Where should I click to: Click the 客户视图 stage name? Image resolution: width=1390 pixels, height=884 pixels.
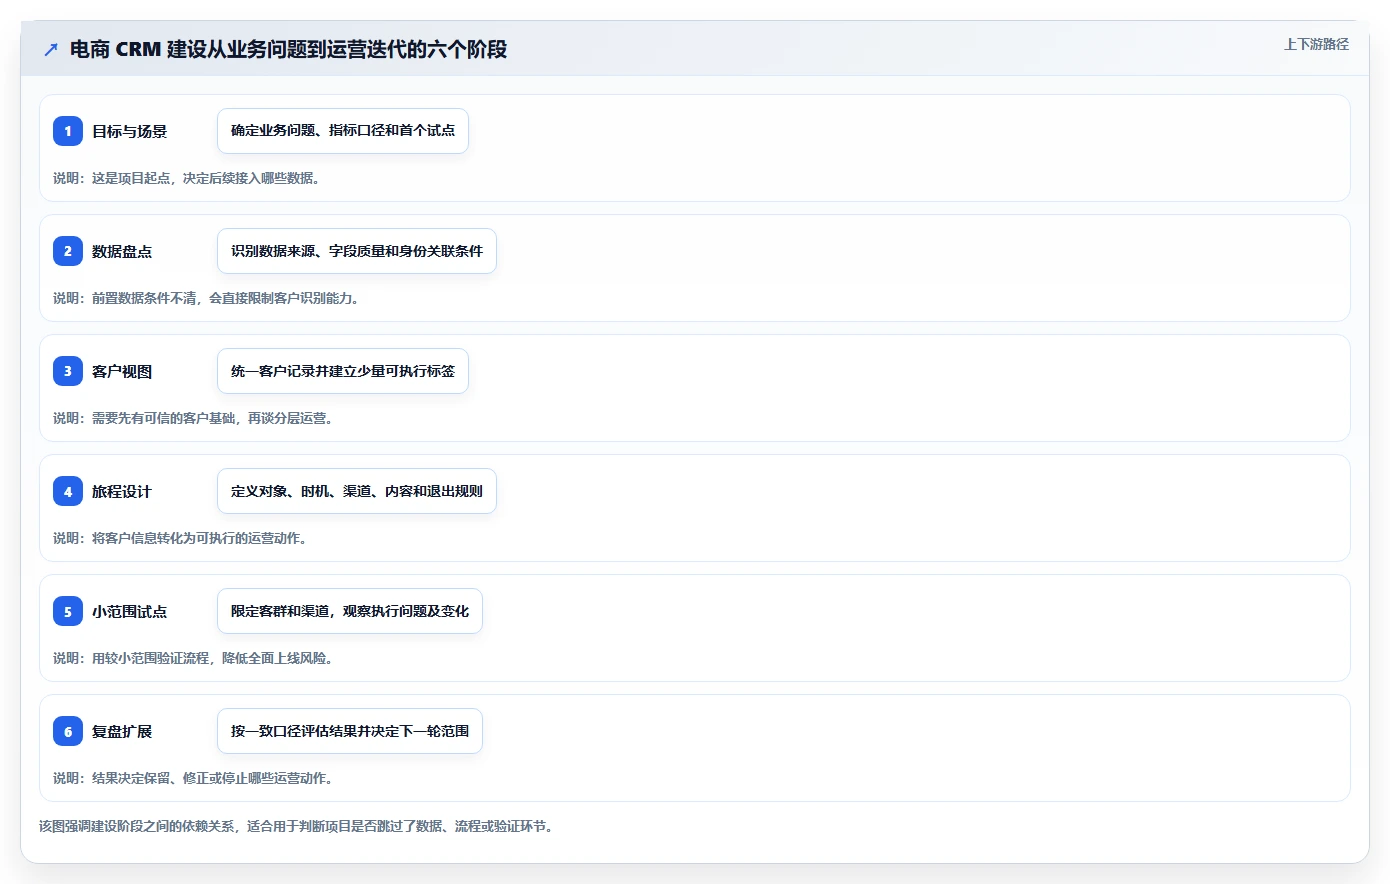click(x=122, y=371)
